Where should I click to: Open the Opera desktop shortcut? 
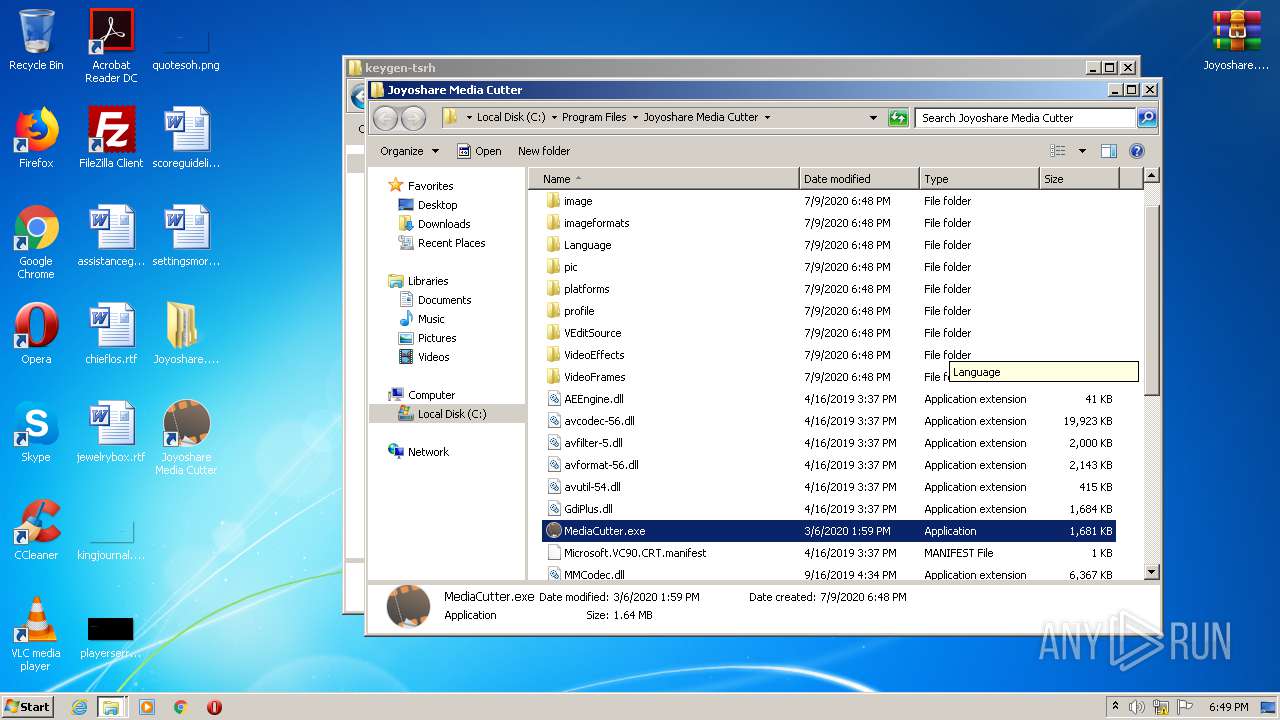coord(36,334)
